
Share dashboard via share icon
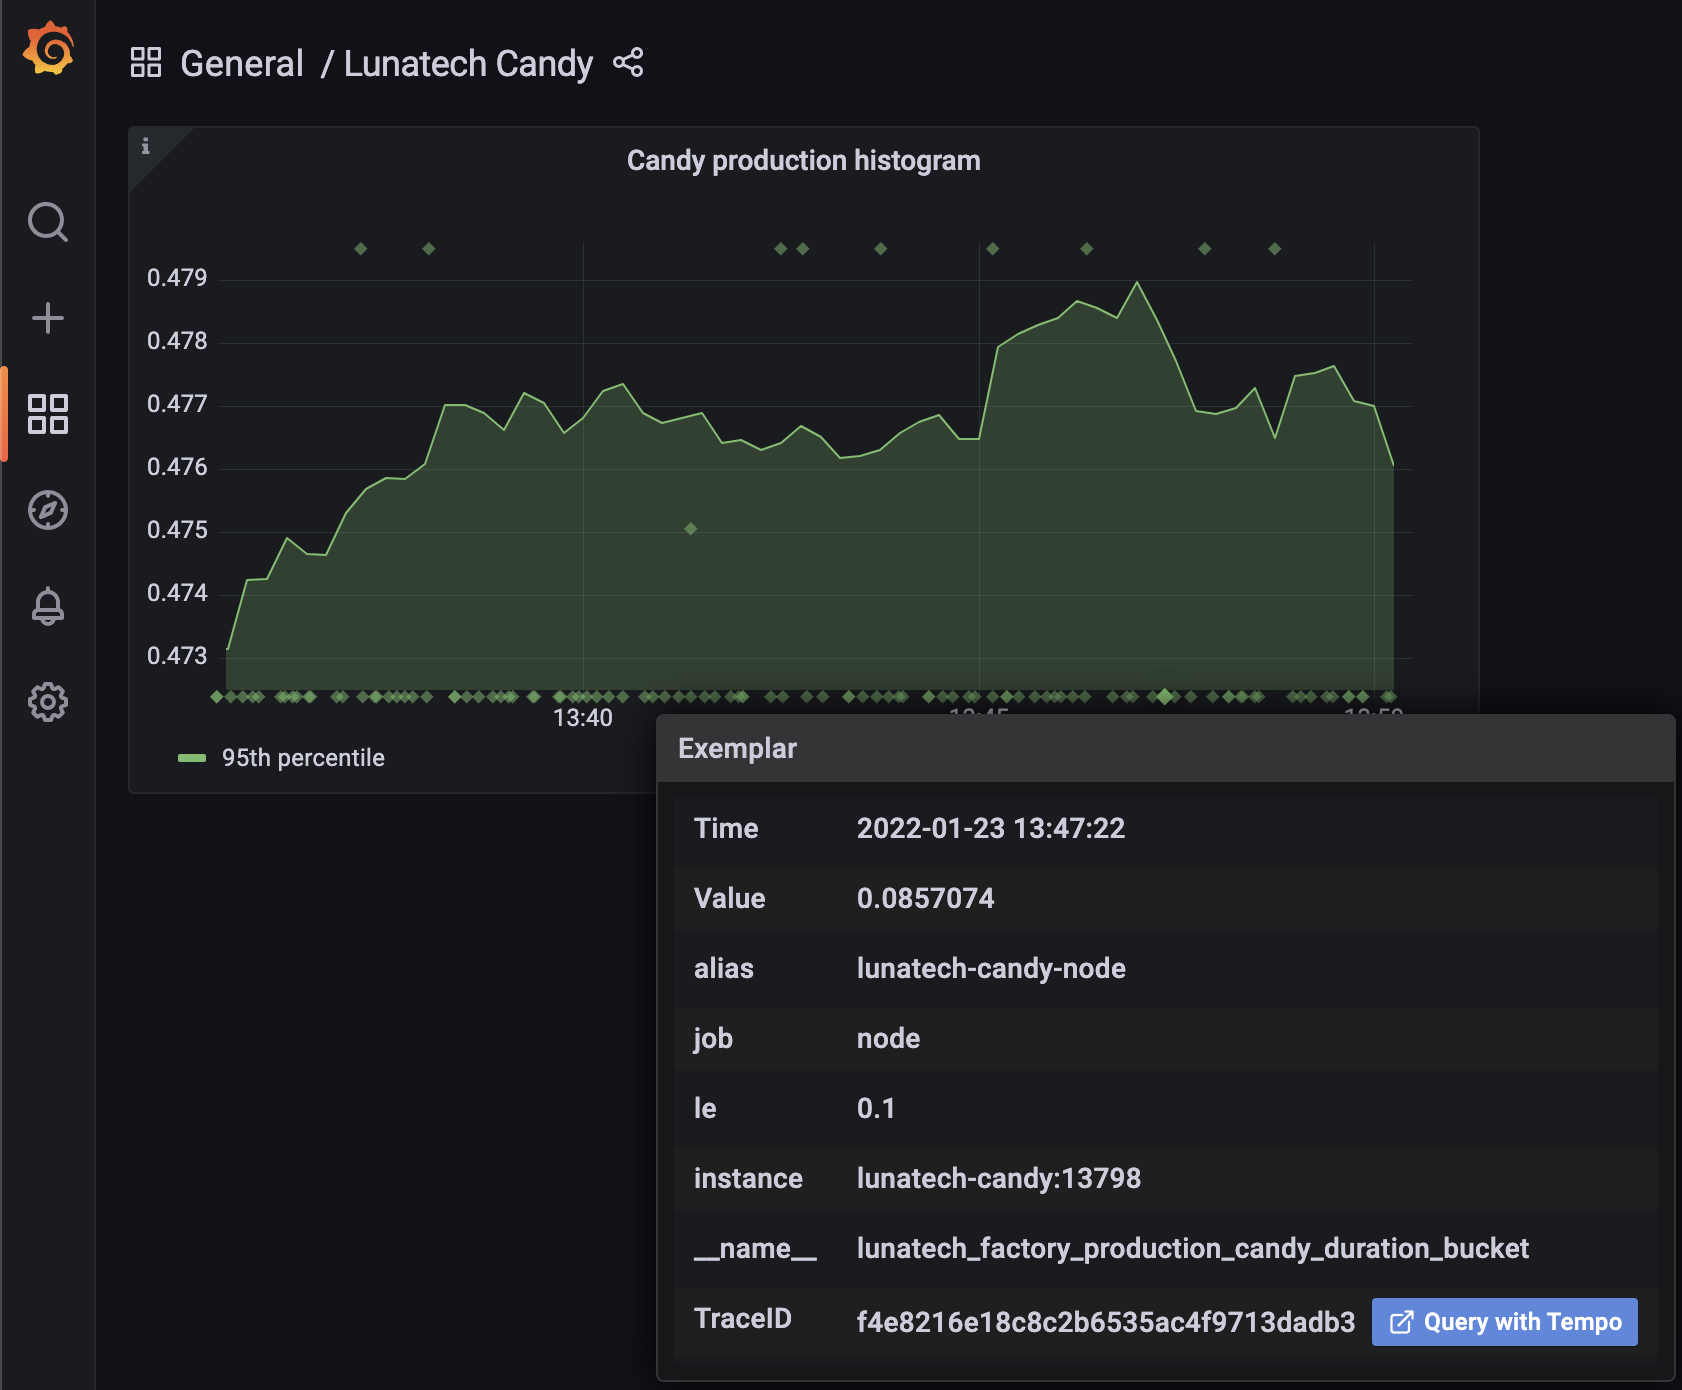[628, 63]
